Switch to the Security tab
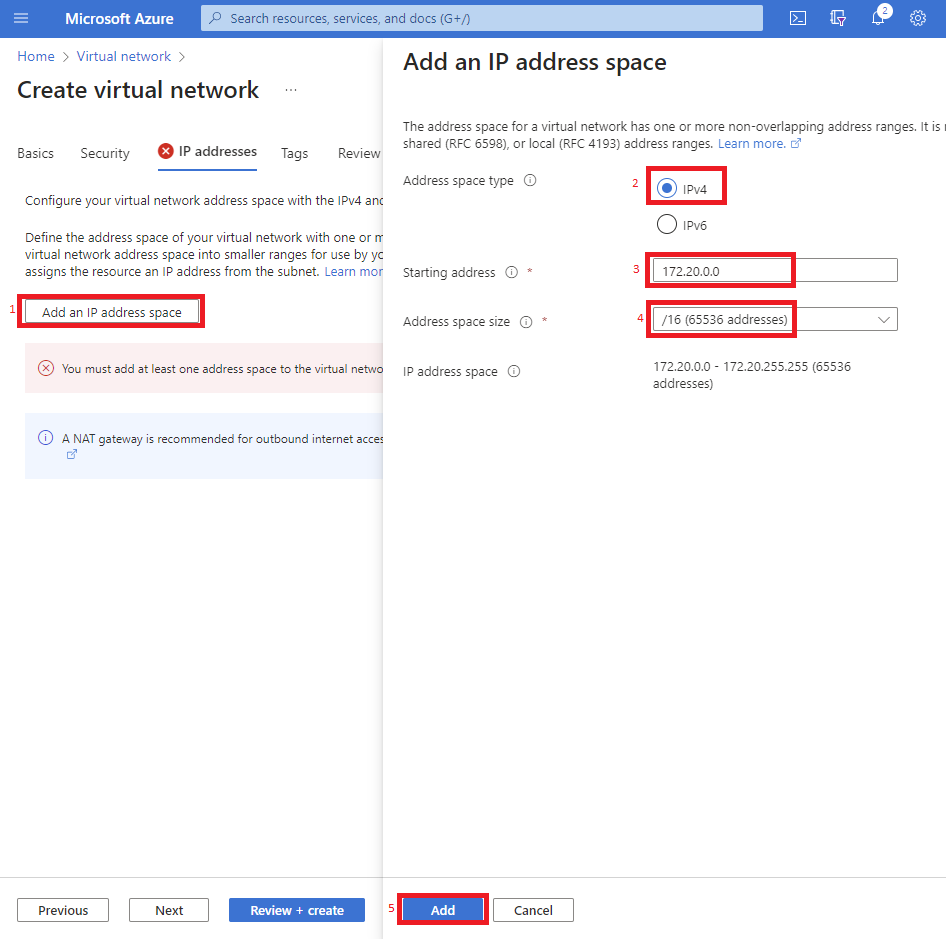Image resolution: width=946 pixels, height=939 pixels. (104, 153)
